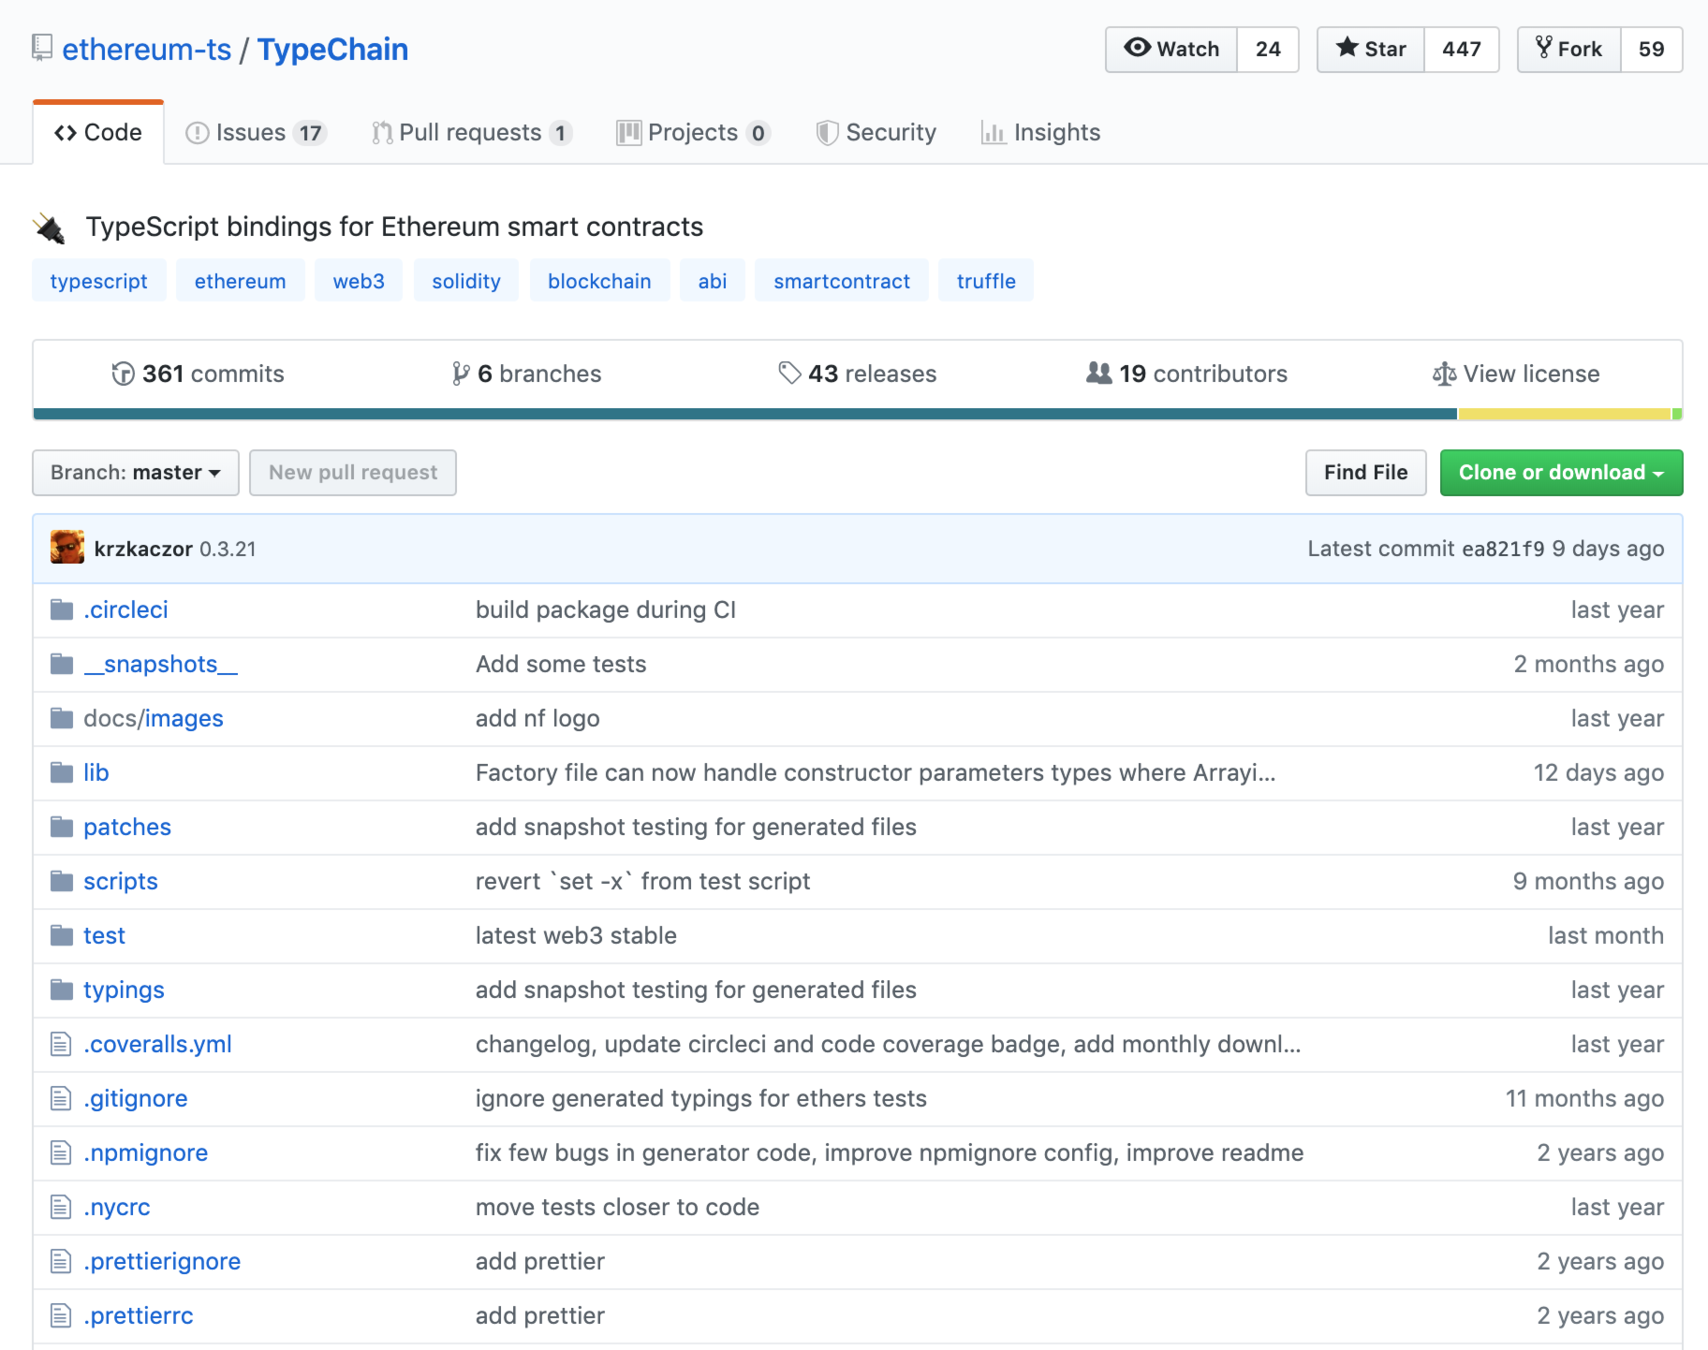
Task: Open the patches folder
Action: tap(127, 827)
